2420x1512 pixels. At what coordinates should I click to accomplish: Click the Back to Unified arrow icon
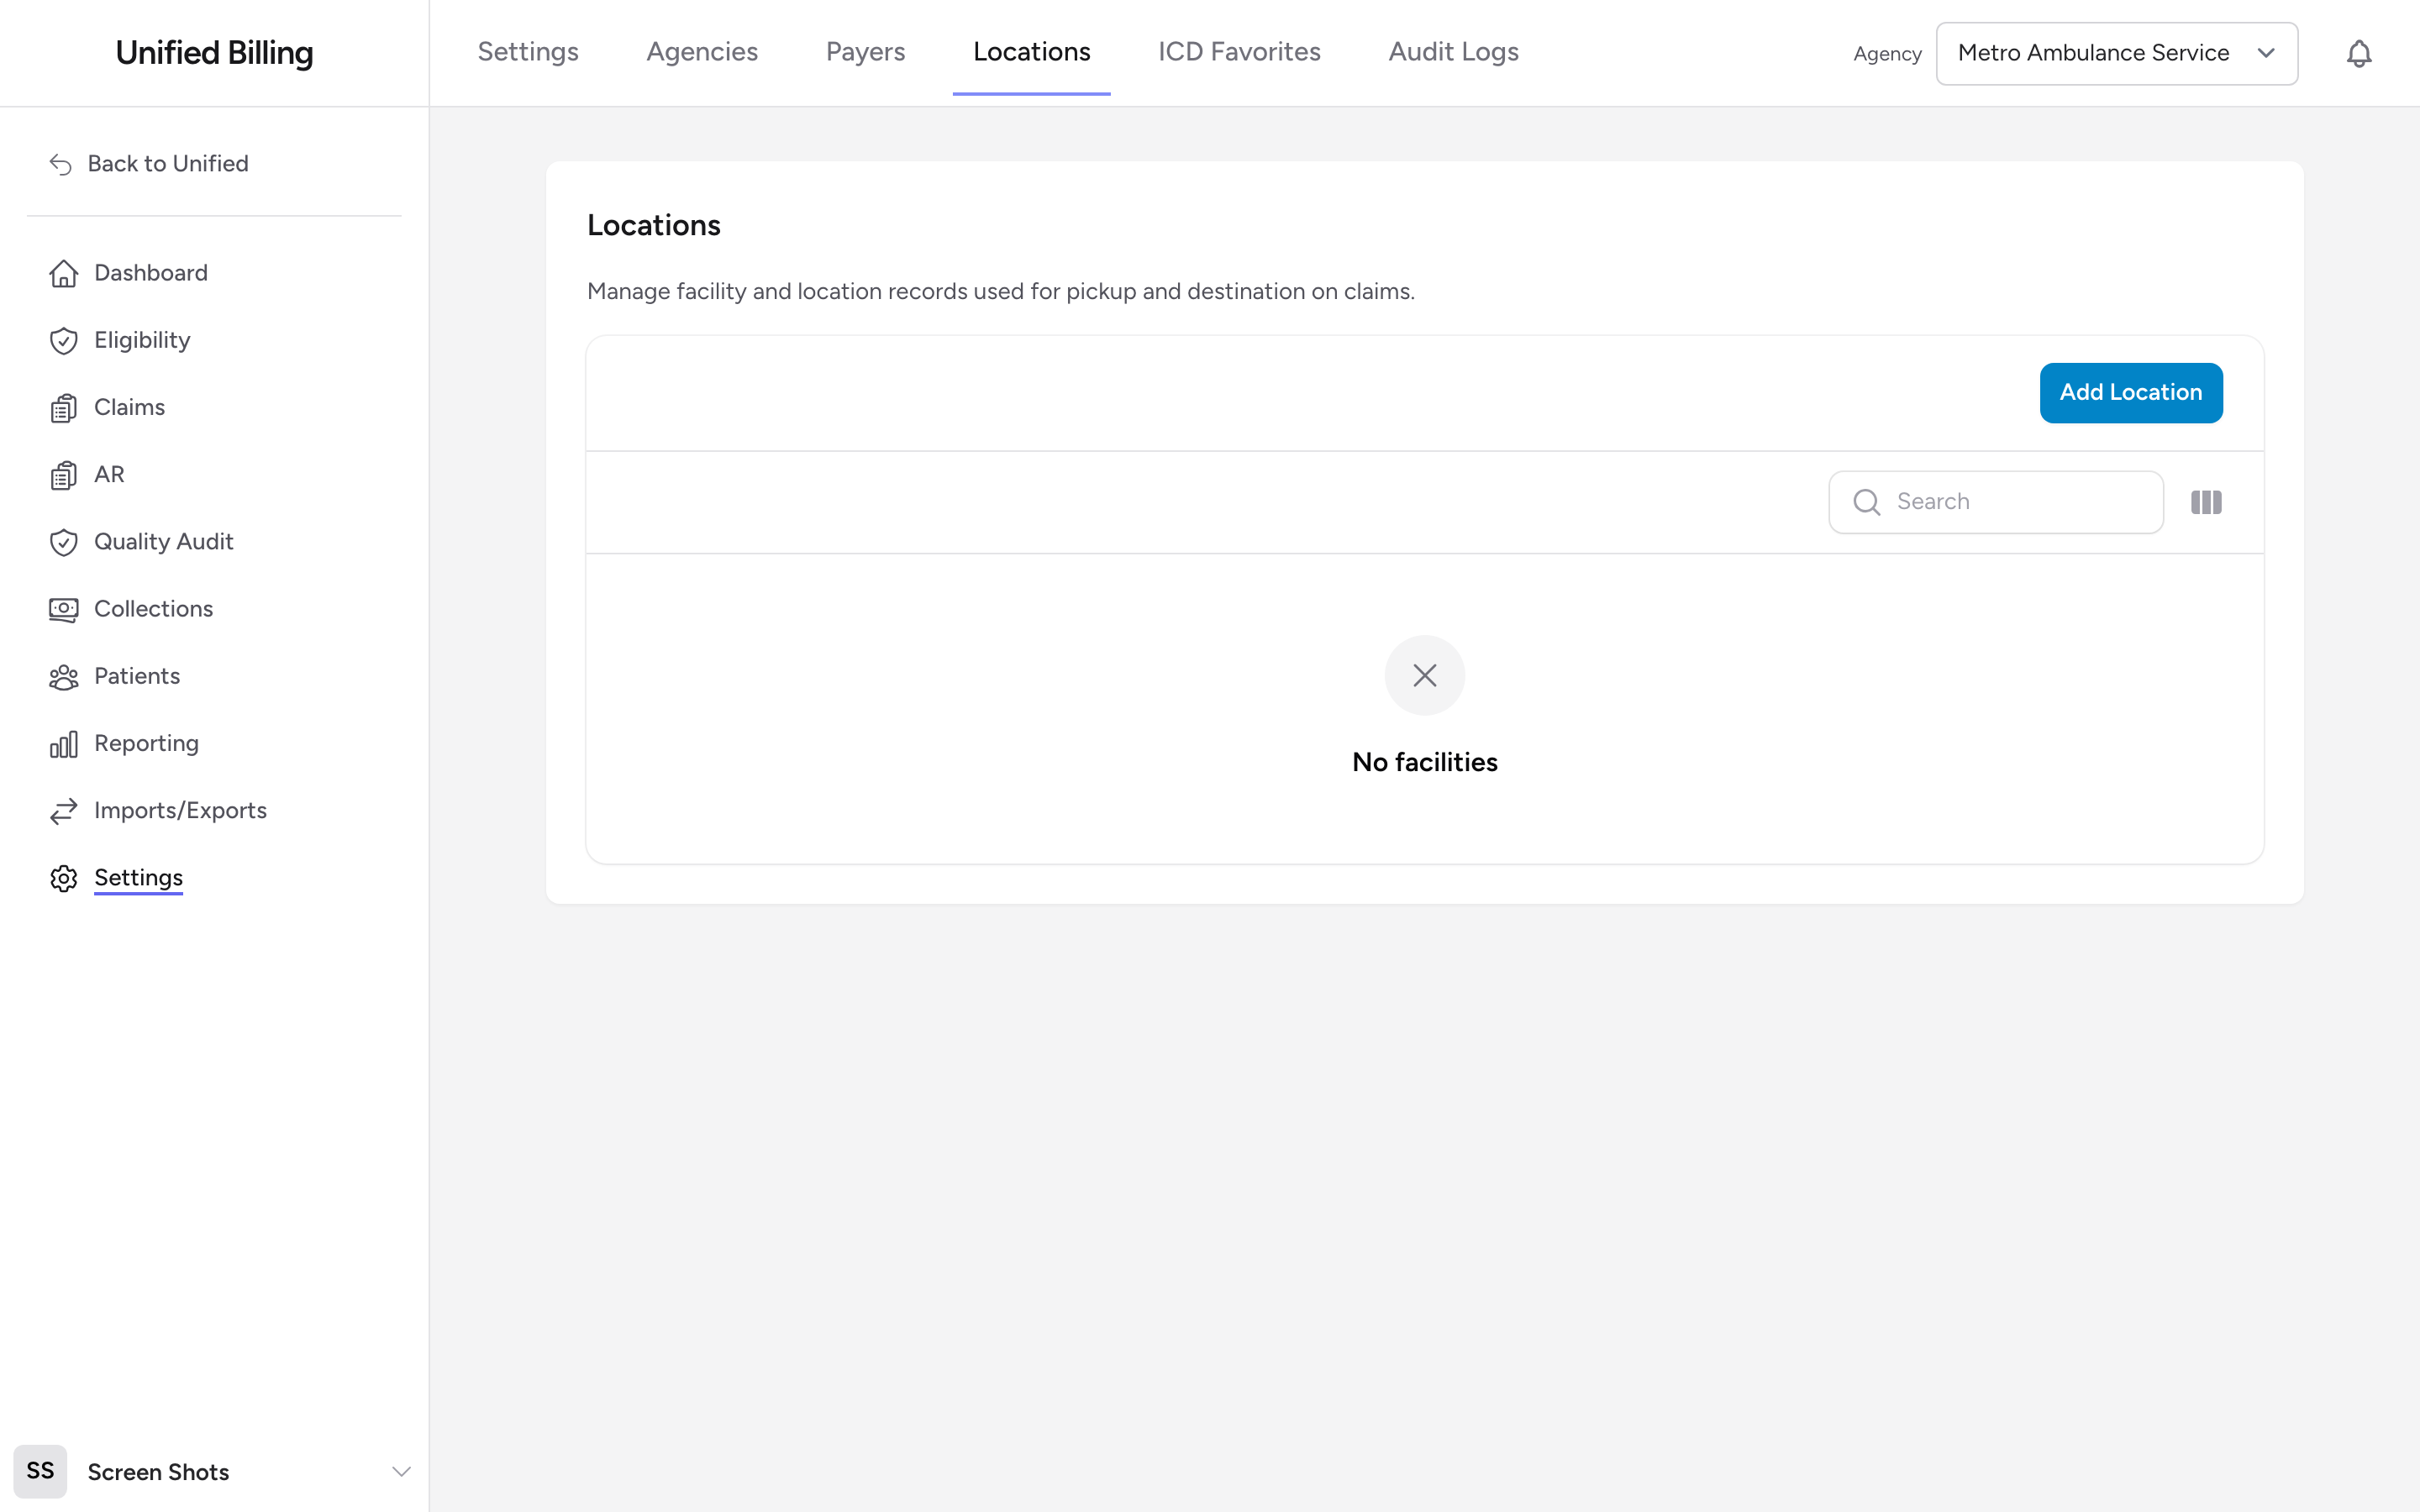[x=60, y=164]
